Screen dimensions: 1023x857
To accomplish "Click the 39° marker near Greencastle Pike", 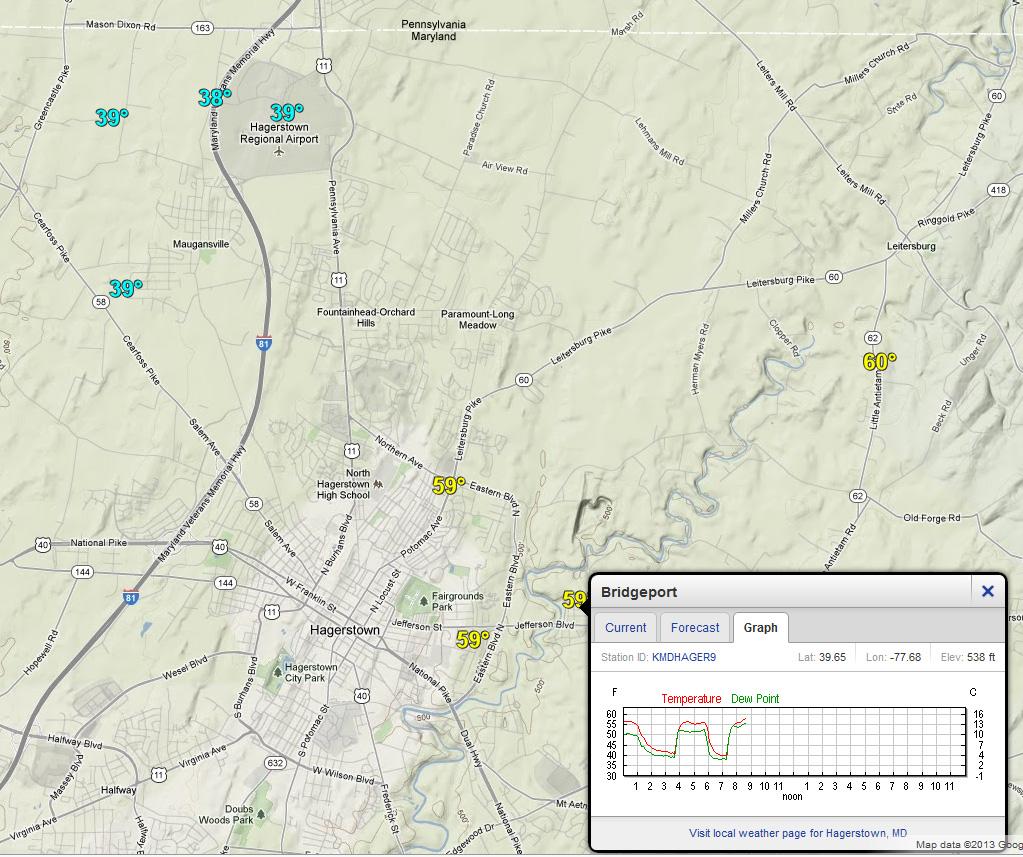I will (x=111, y=118).
